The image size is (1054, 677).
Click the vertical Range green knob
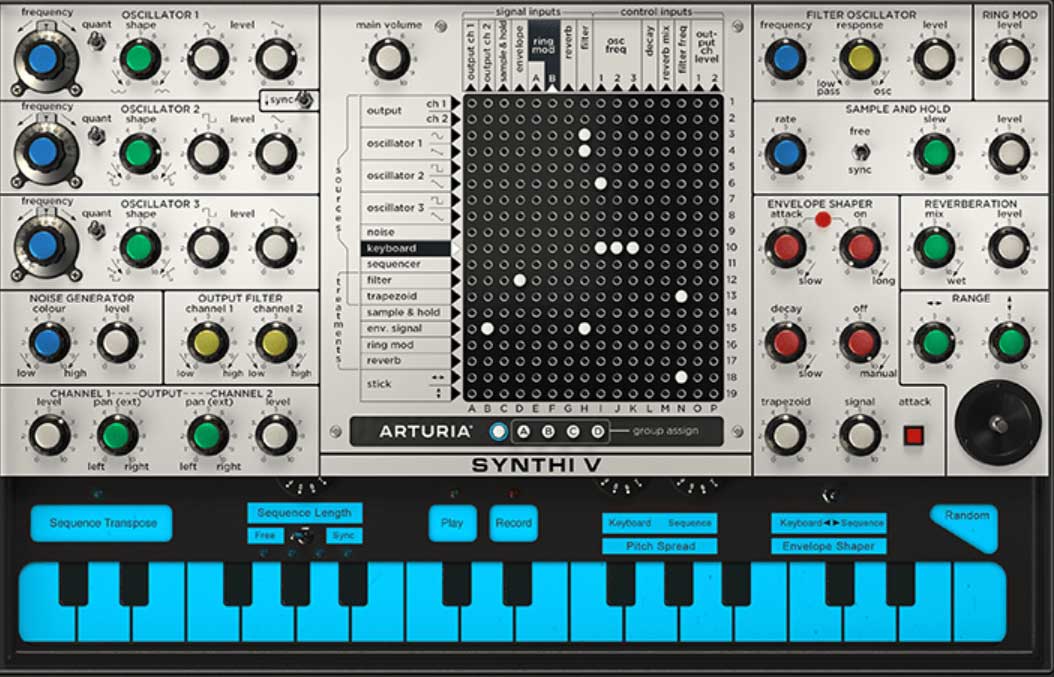[1009, 342]
